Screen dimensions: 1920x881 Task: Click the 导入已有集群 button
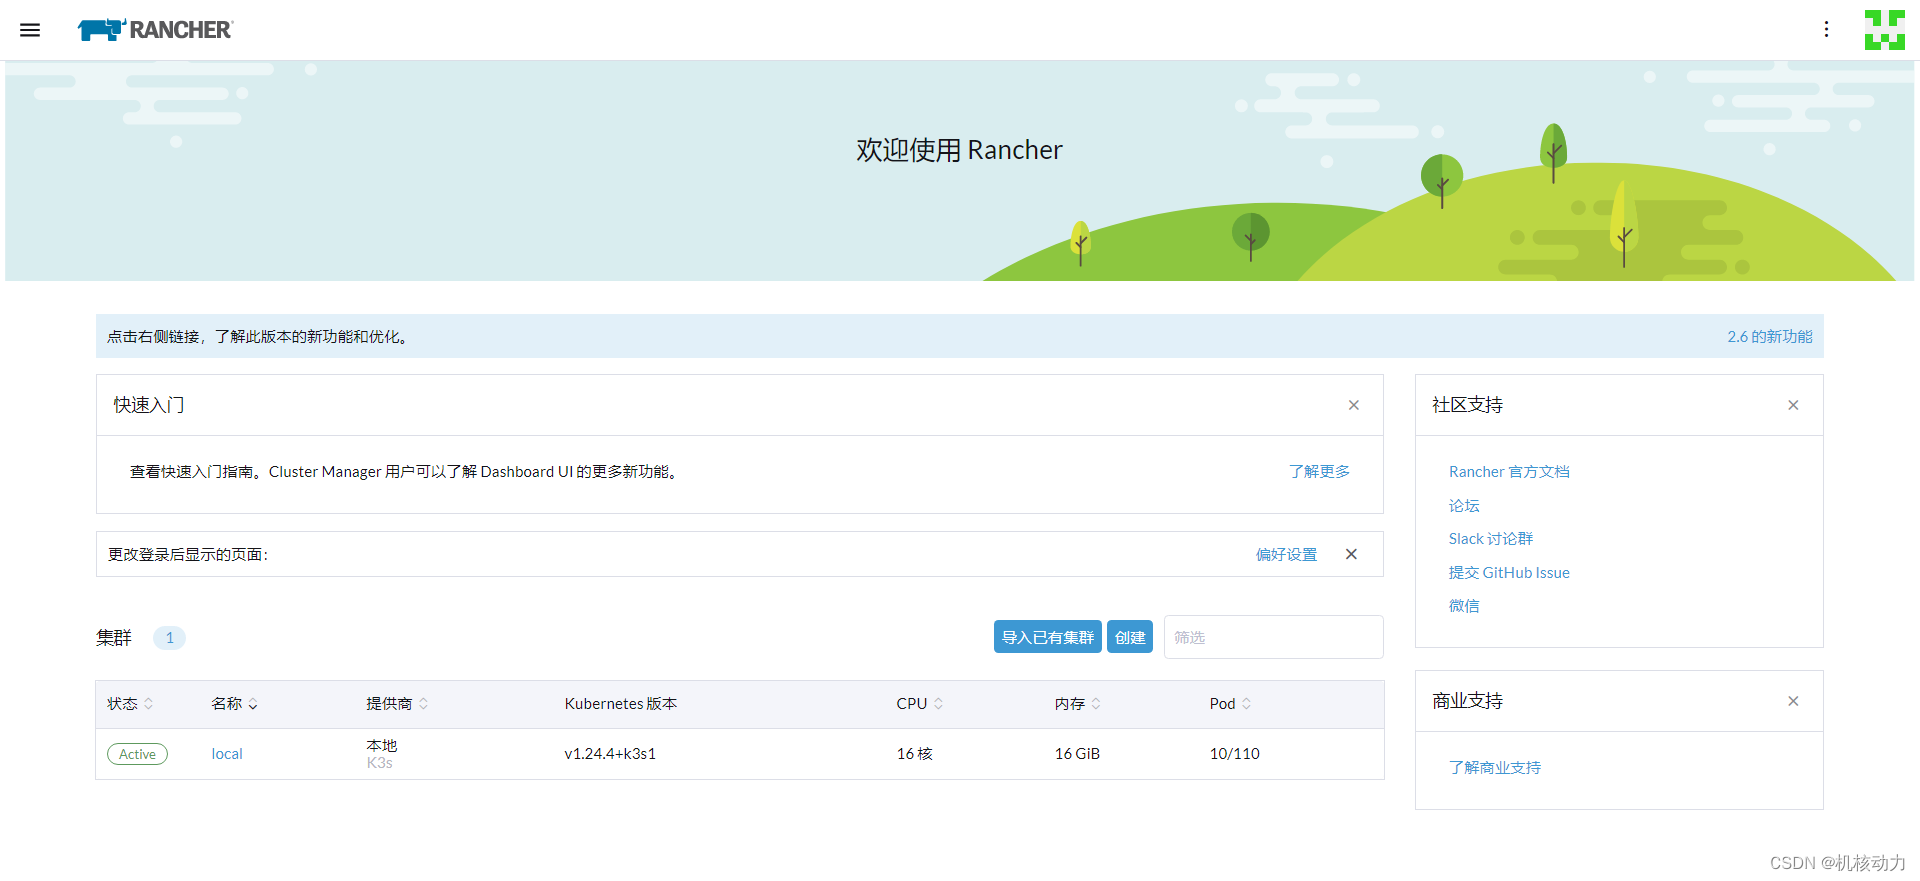tap(1048, 637)
